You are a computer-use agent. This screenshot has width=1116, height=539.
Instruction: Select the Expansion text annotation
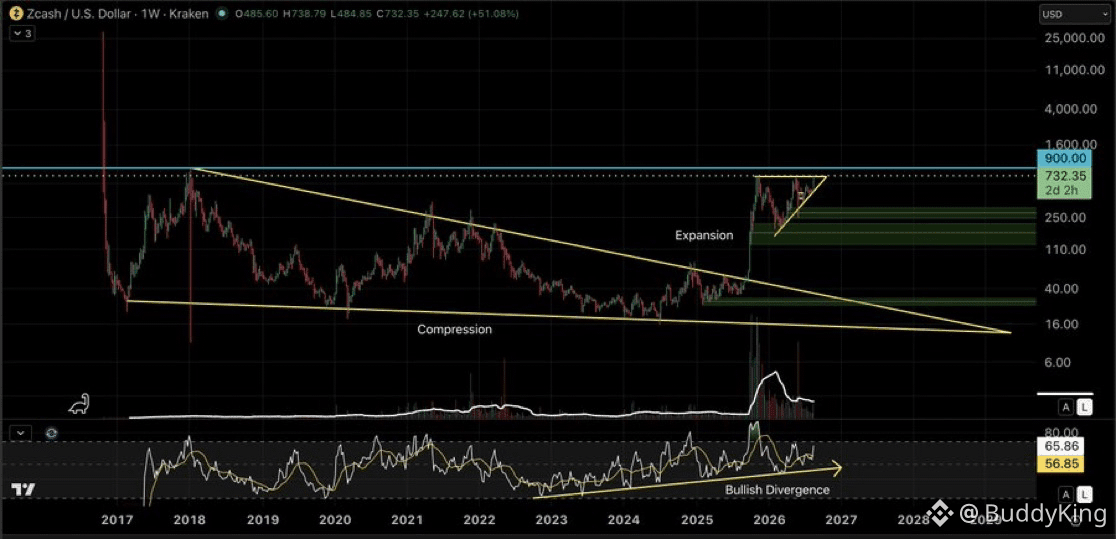tap(704, 235)
